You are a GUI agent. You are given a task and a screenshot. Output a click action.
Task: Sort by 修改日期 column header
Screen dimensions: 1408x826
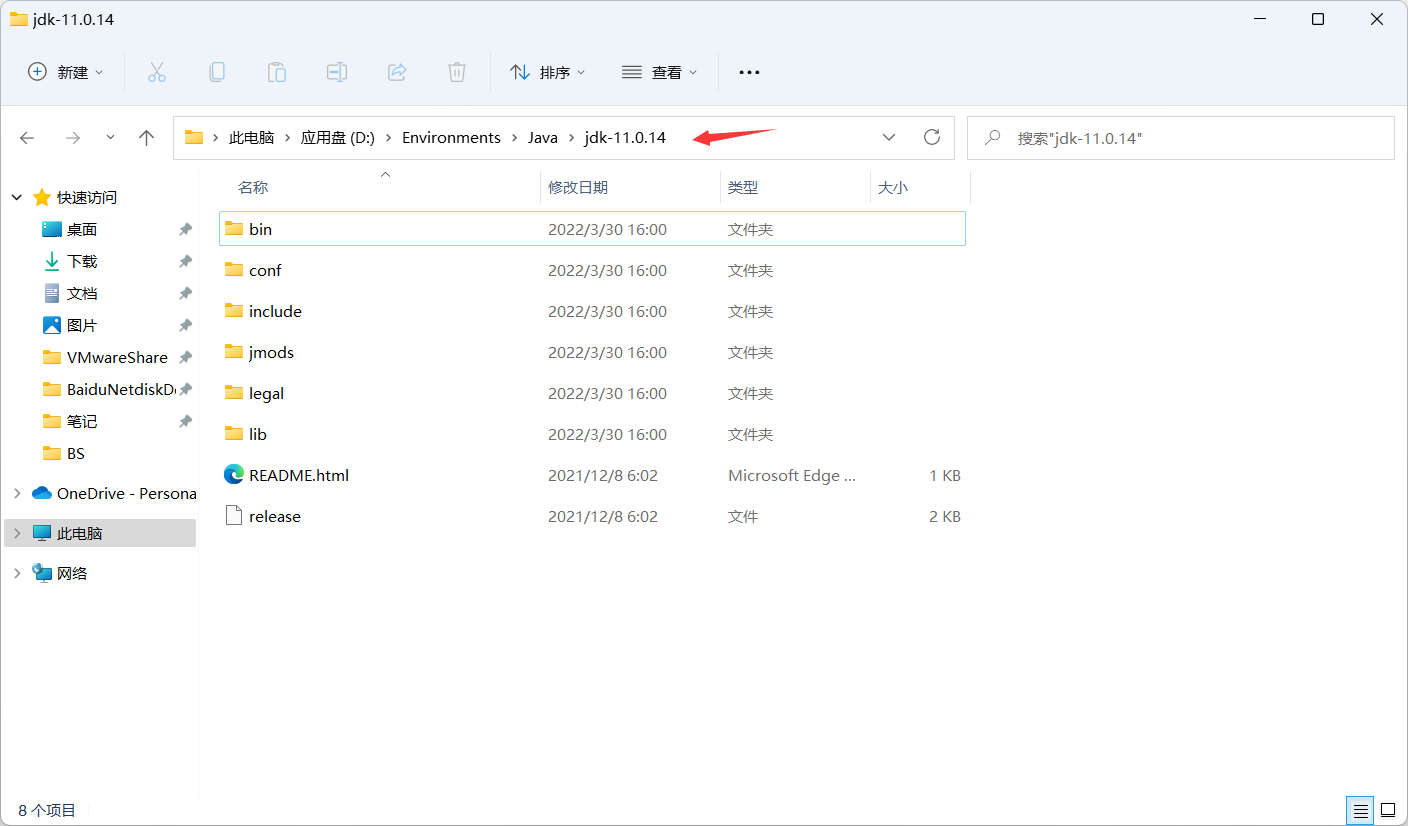click(x=578, y=187)
